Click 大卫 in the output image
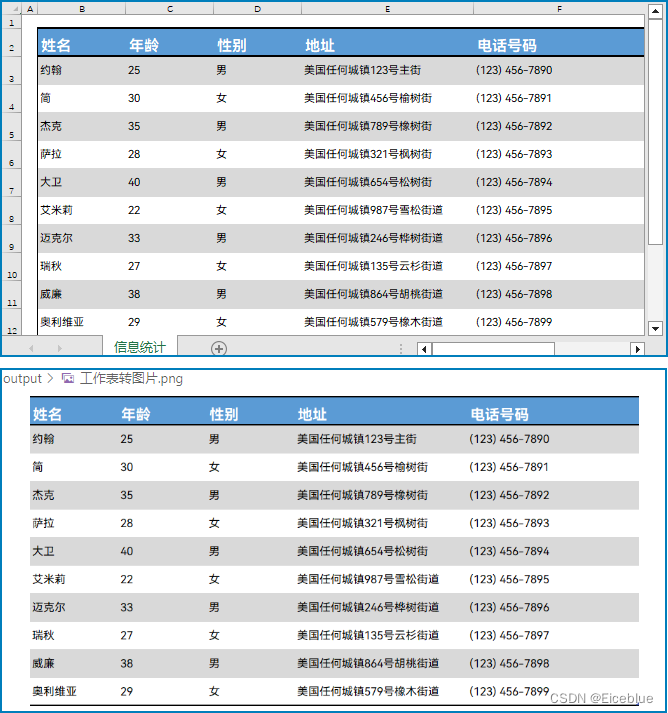This screenshot has width=668, height=713. click(43, 551)
